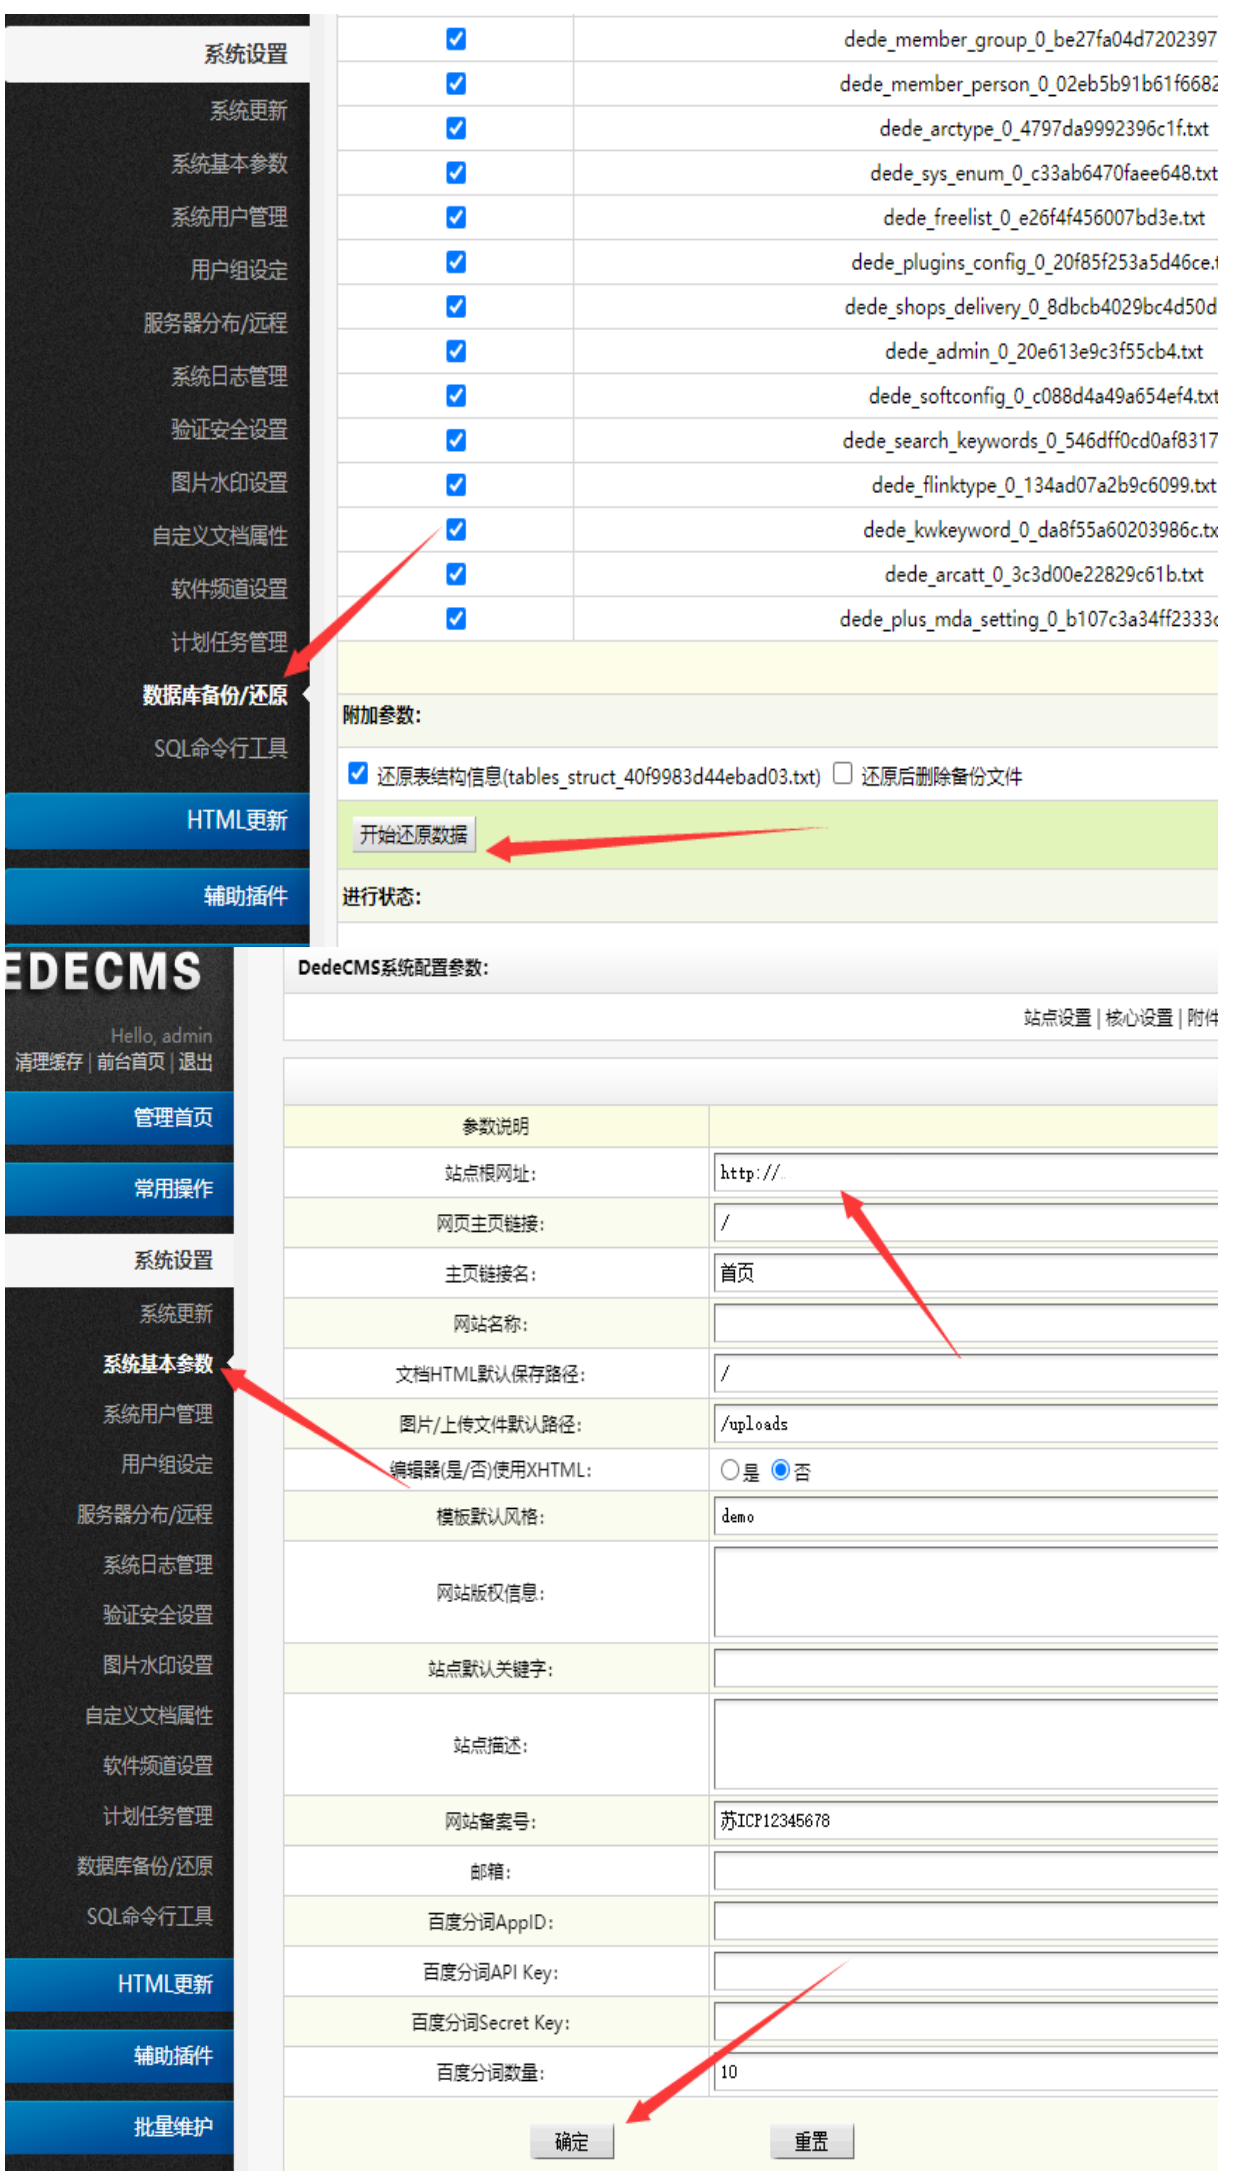
Task: Select 是 for editor XHTML option
Action: [730, 1470]
